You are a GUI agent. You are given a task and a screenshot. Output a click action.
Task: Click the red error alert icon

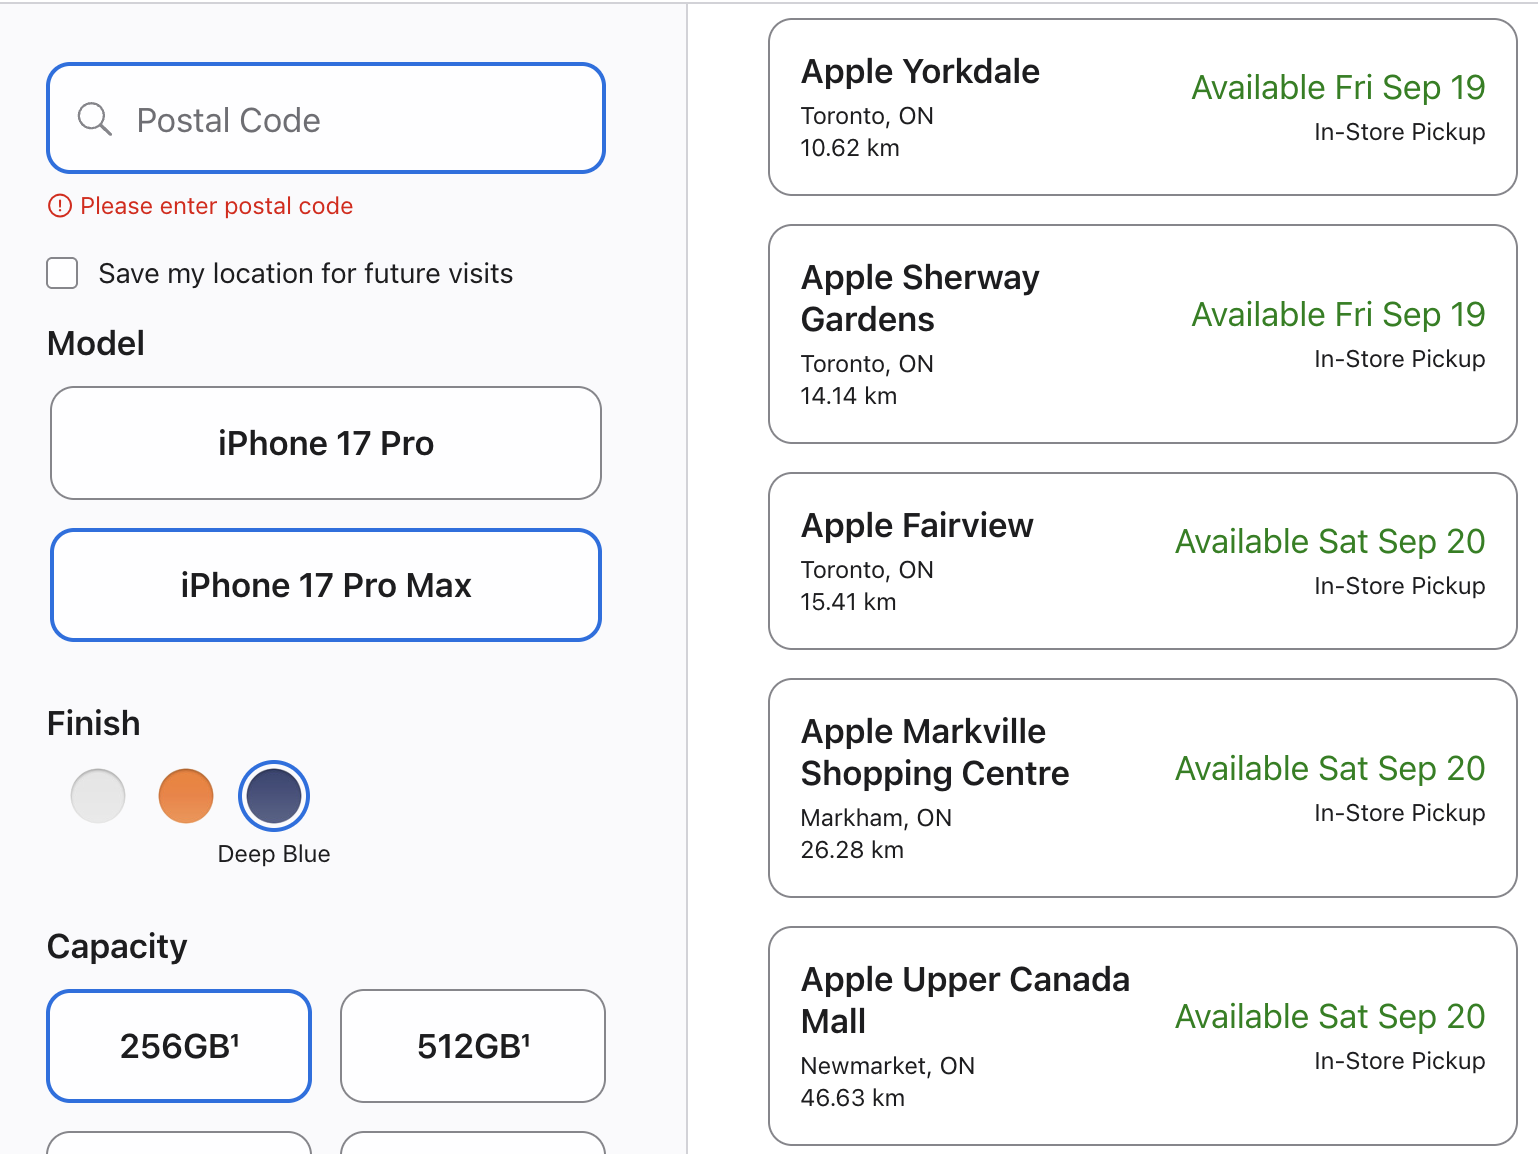tap(60, 206)
